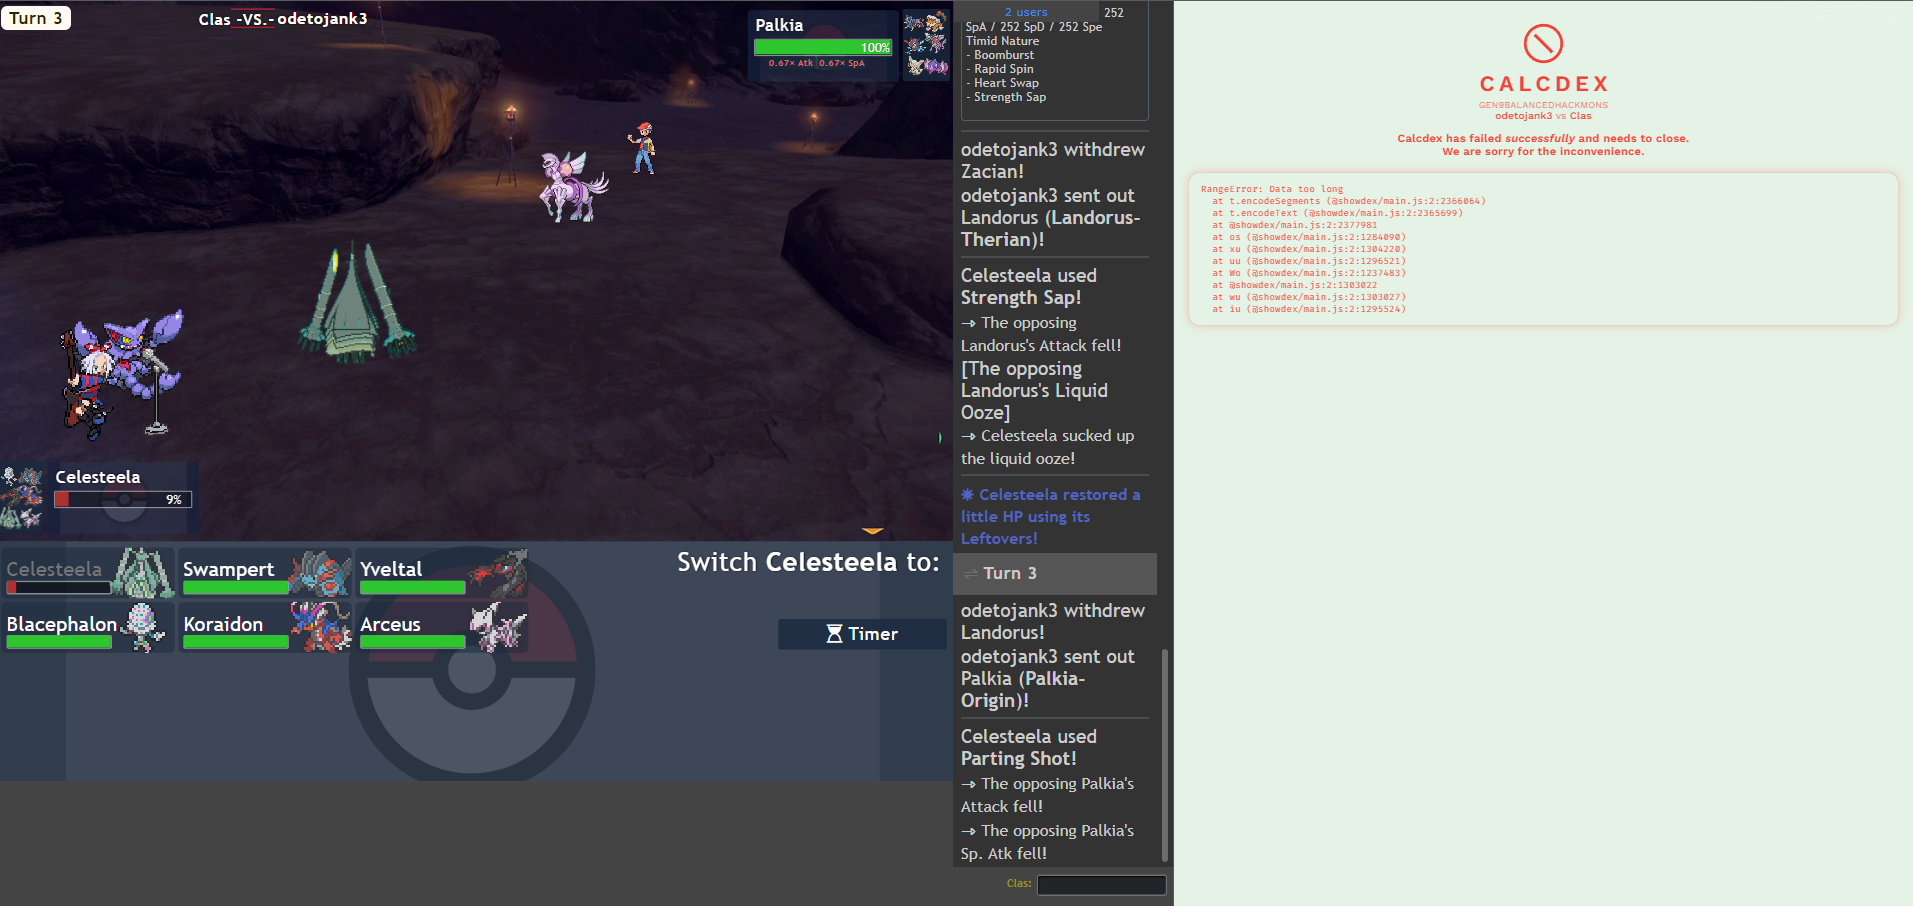Switch Celesteela to Blacephalon
This screenshot has height=906, width=1913.
click(88, 627)
